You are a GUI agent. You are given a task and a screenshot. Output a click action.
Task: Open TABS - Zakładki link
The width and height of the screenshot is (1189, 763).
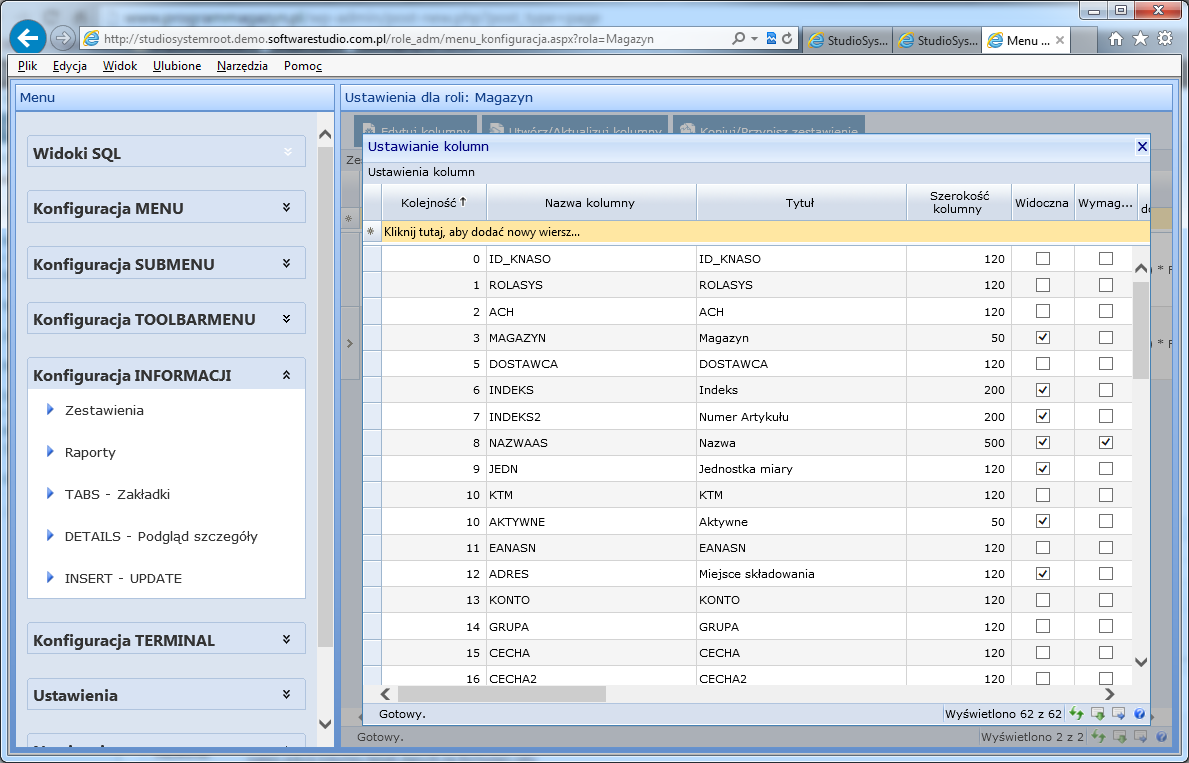click(118, 495)
